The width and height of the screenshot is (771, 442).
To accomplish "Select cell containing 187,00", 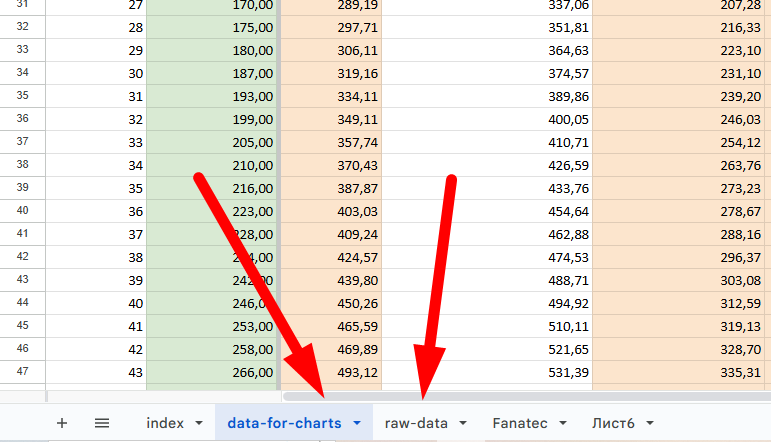I will coord(212,73).
